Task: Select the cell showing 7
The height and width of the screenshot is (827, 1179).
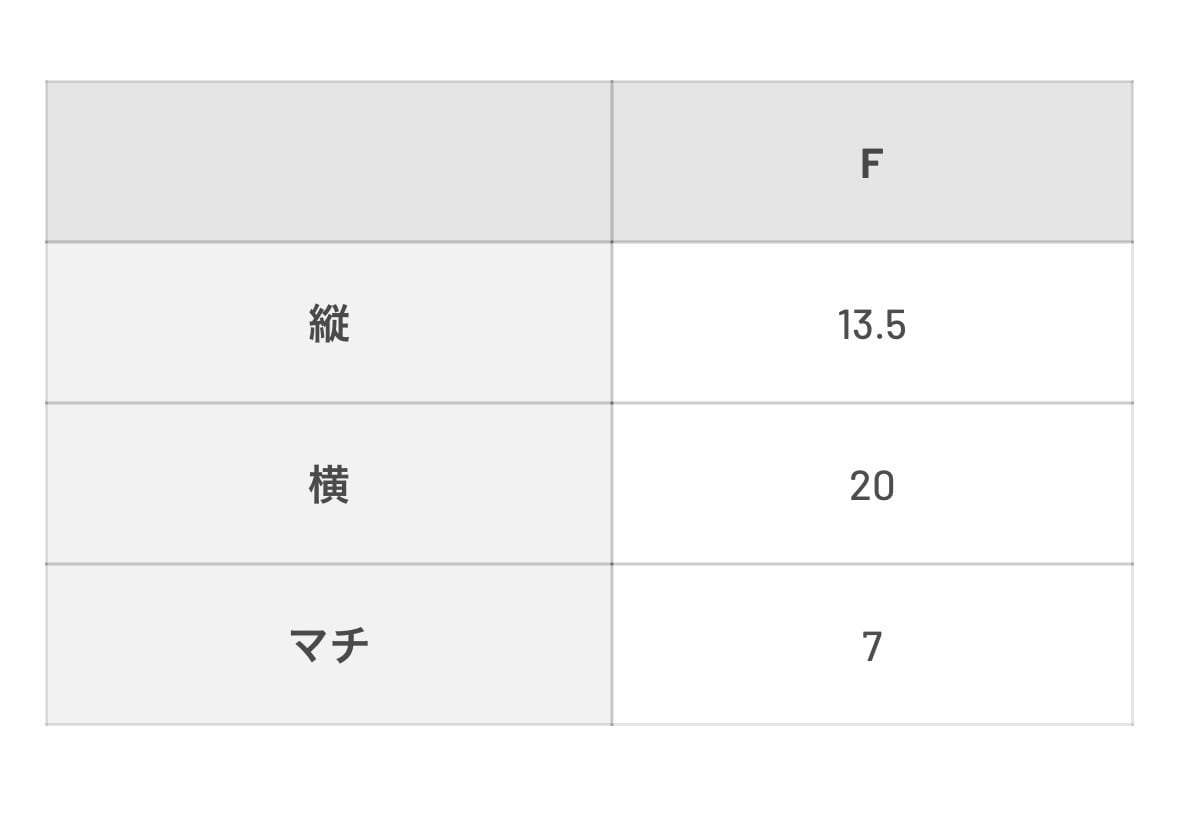Action: tap(871, 646)
